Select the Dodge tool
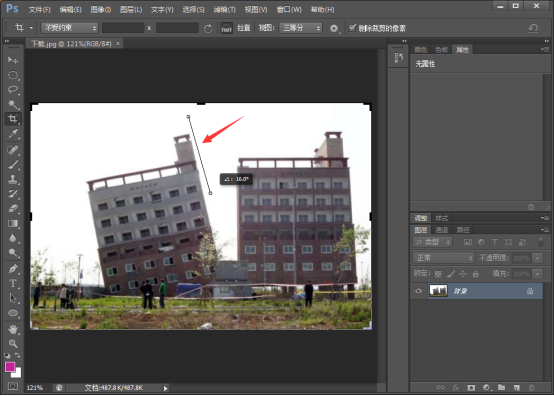Image resolution: width=554 pixels, height=396 pixels. pos(13,253)
